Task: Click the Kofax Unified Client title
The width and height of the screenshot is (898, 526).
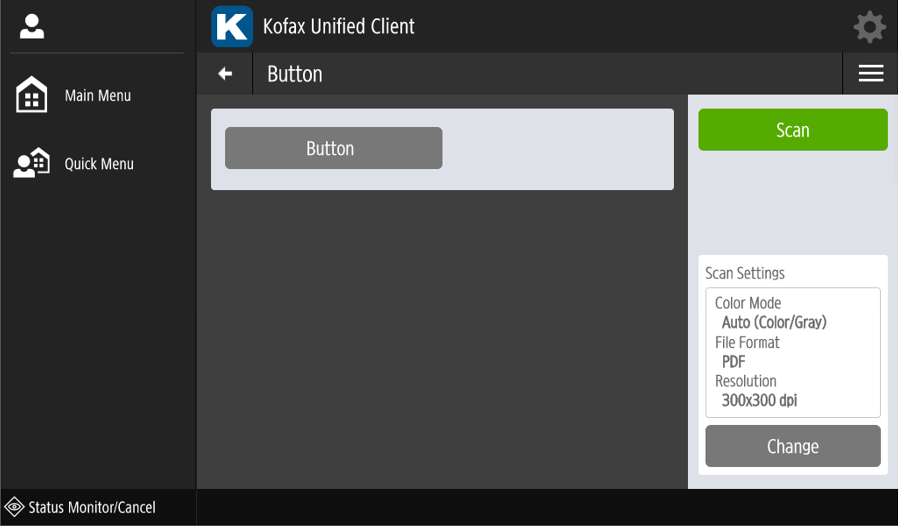Action: 338,26
